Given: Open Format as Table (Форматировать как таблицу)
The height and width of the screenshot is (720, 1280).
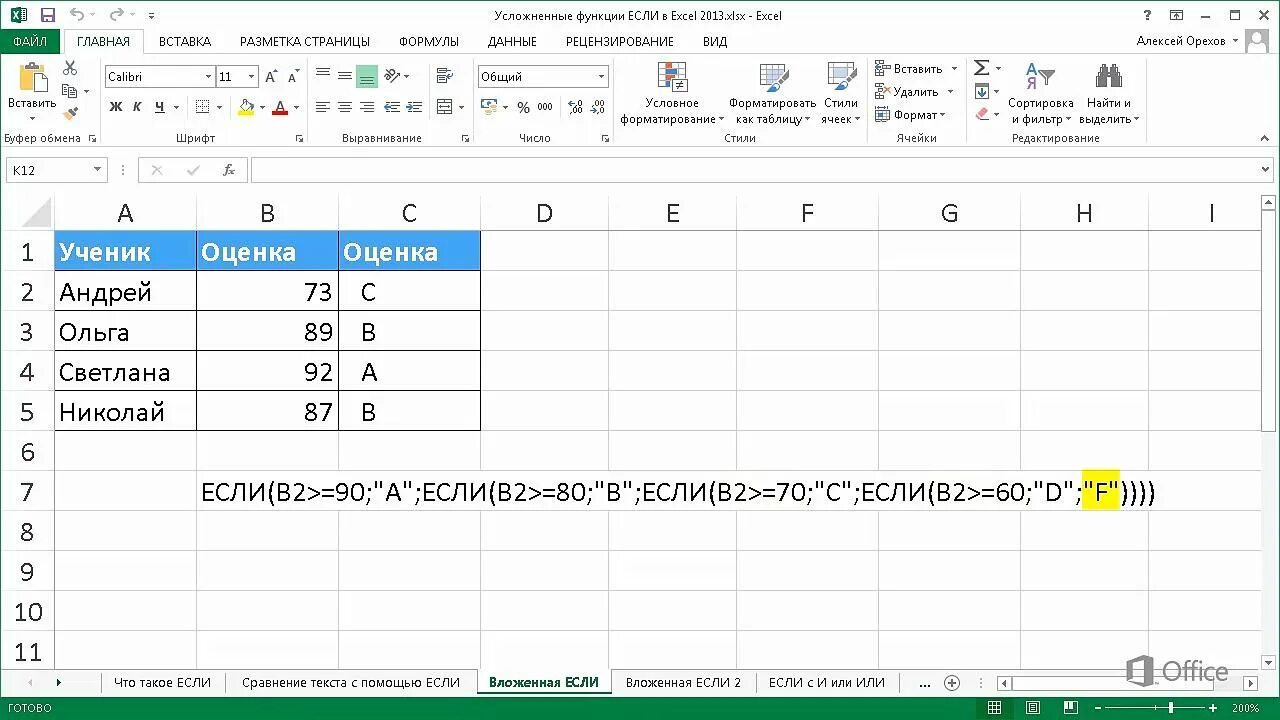Looking at the screenshot, I should point(772,95).
